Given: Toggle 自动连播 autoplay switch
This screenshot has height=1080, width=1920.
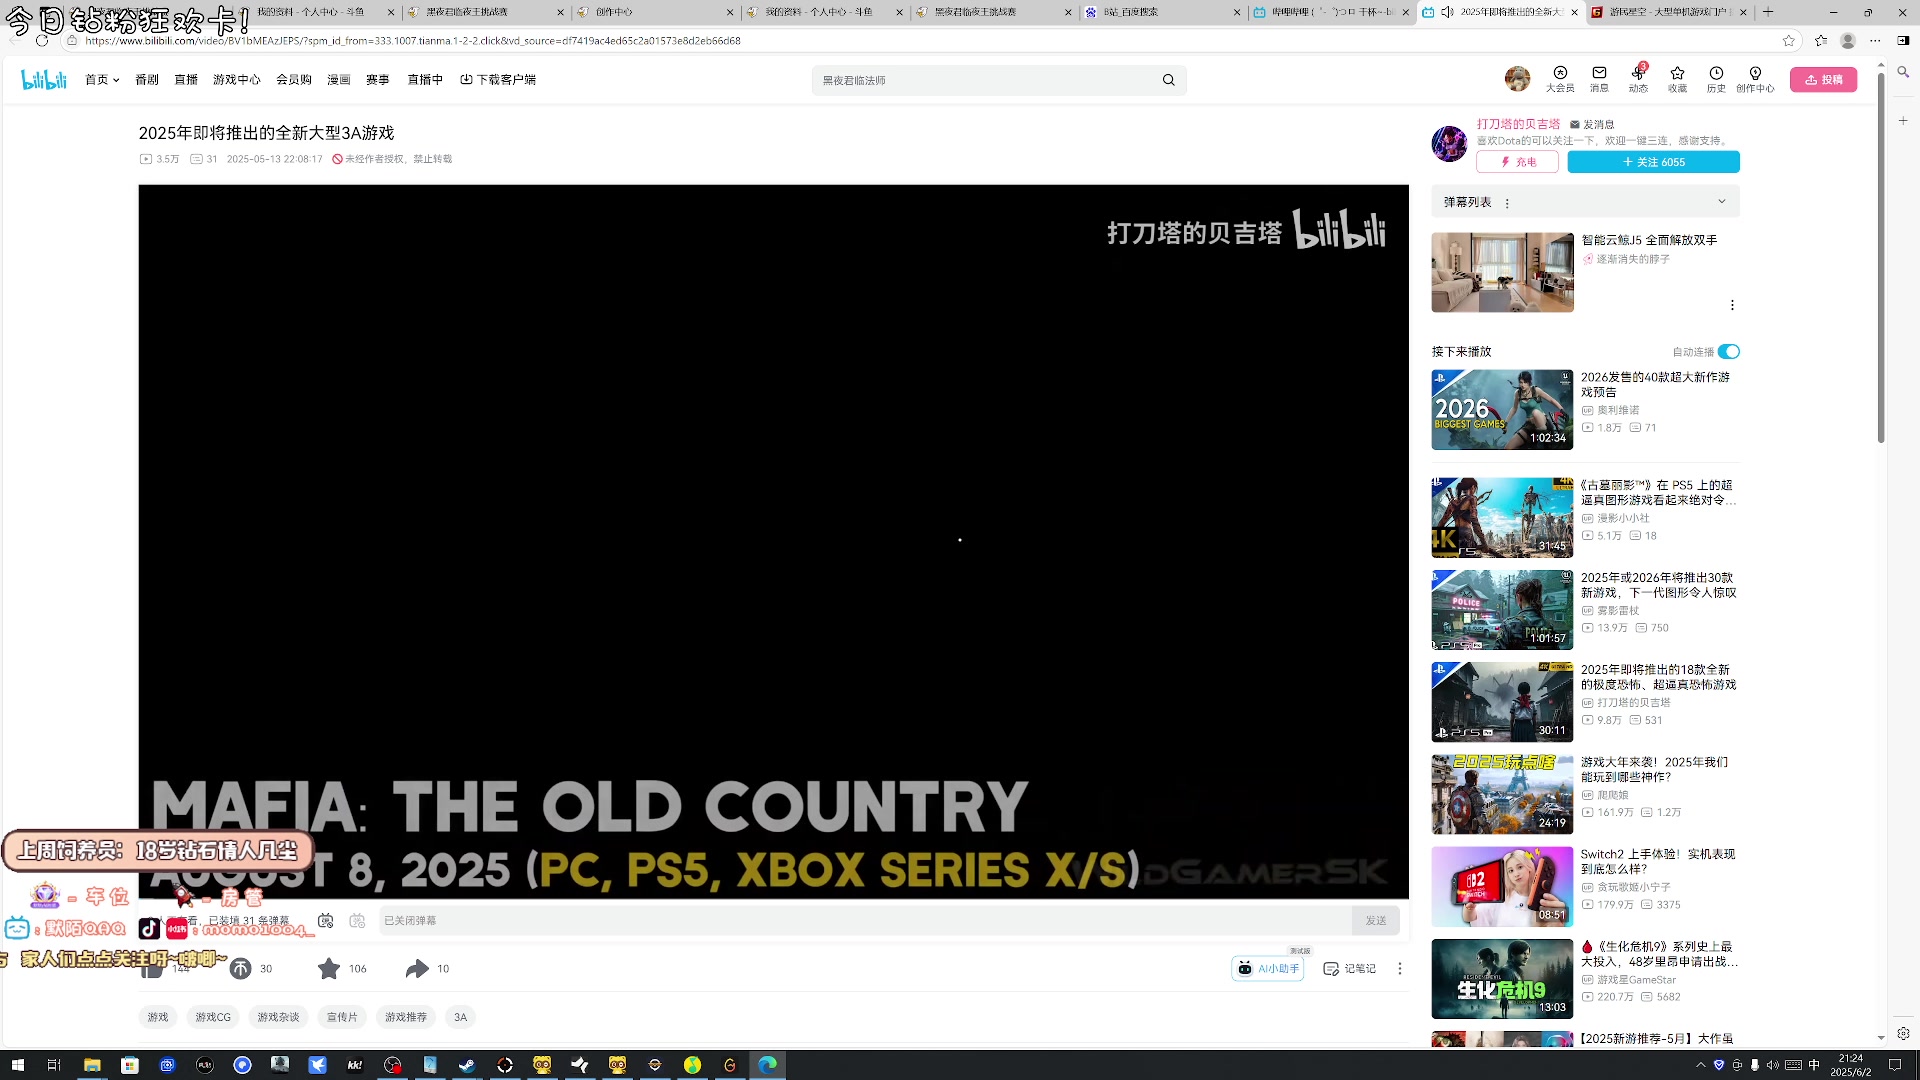Looking at the screenshot, I should 1729,352.
